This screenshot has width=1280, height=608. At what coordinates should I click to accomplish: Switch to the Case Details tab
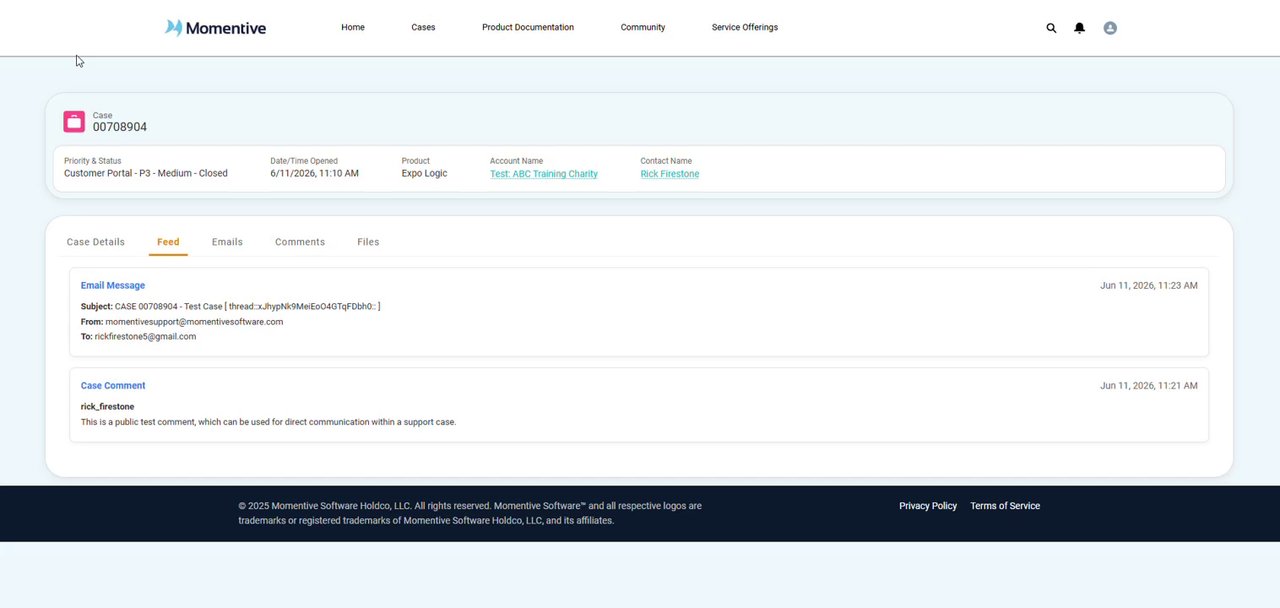(x=96, y=242)
